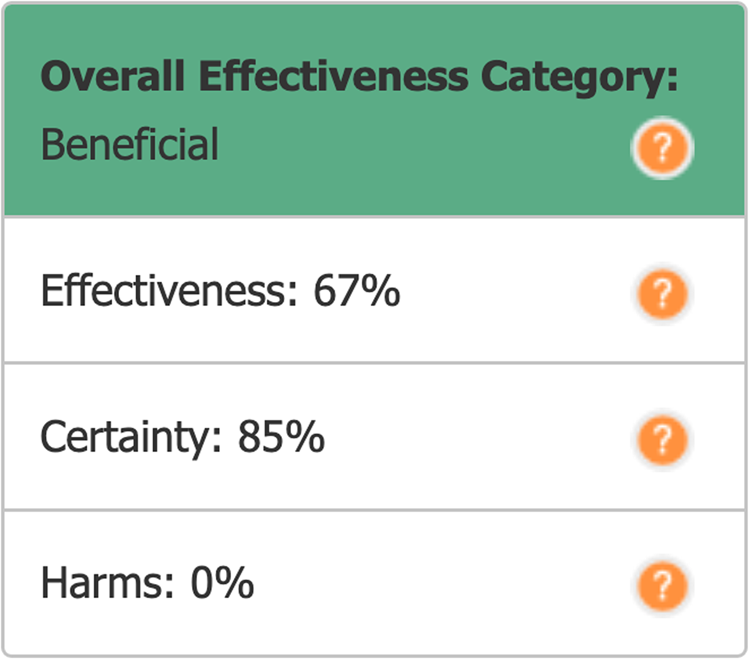
Task: Click the 85% certainty value
Action: tap(281, 438)
